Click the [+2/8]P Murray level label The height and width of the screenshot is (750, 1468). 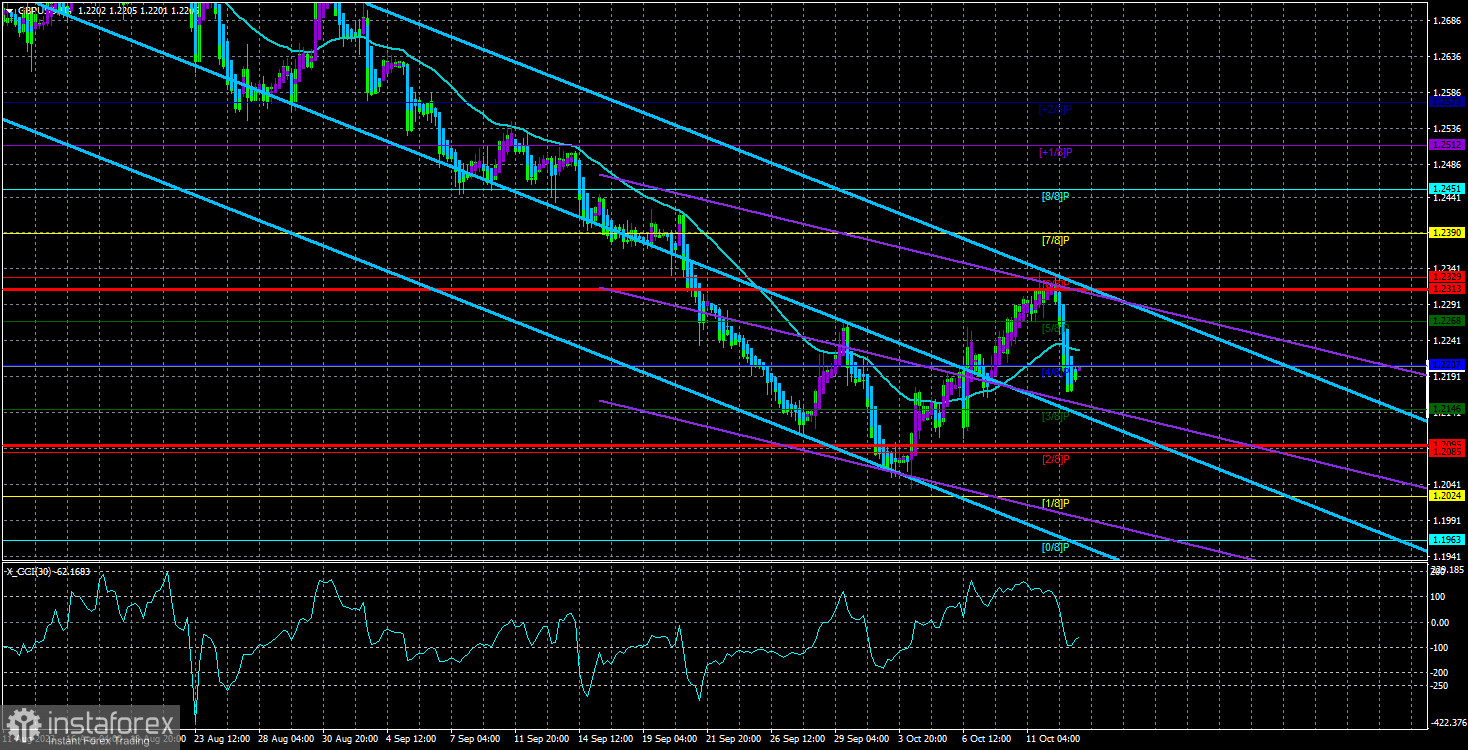pyautogui.click(x=1055, y=109)
